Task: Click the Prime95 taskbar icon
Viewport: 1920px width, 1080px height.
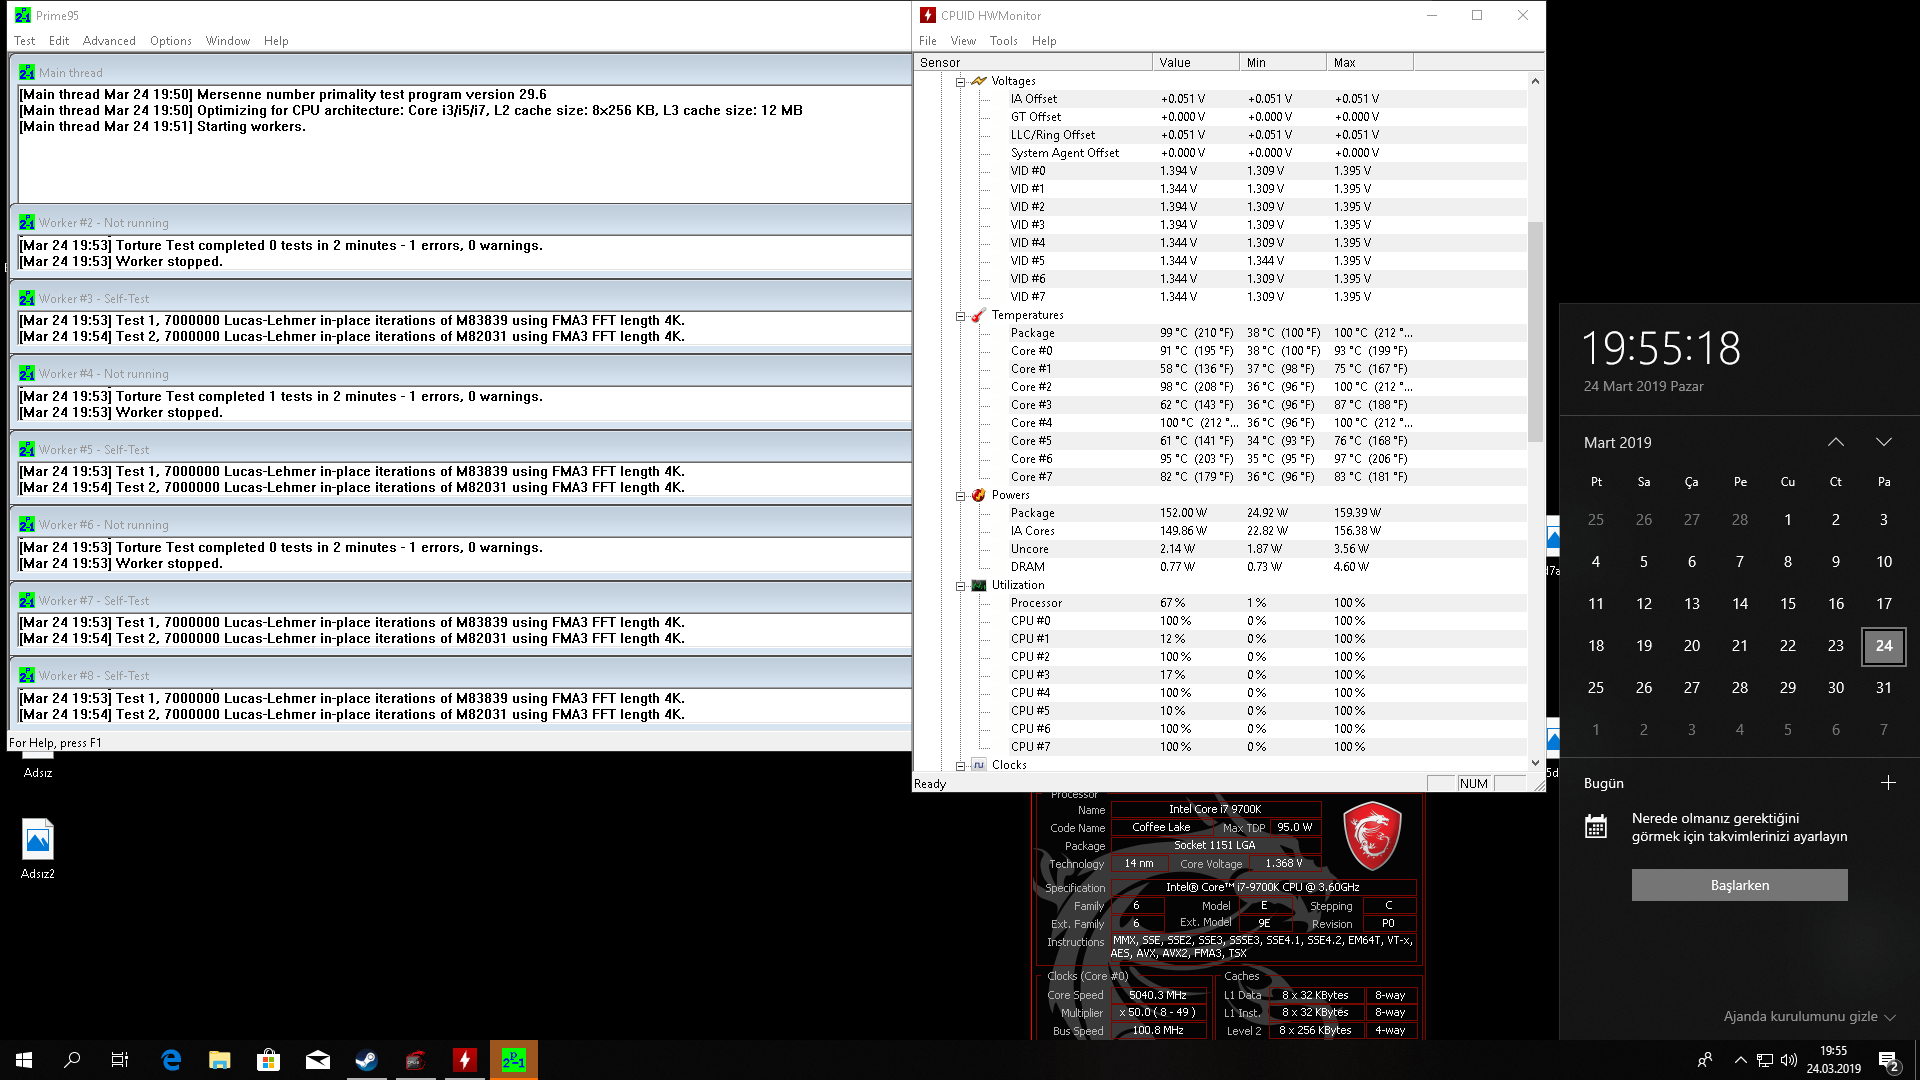Action: 513,1060
